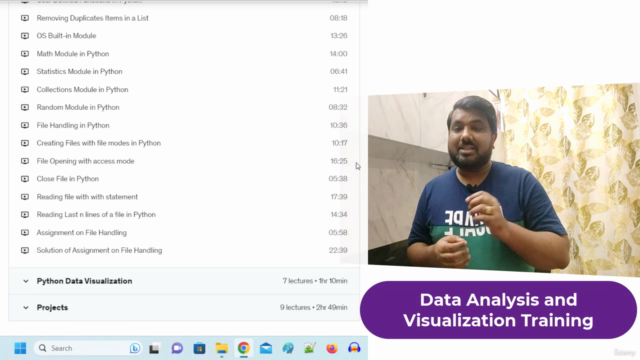
Task: Click video icon beside Creating Files with file modes
Action: (x=25, y=143)
